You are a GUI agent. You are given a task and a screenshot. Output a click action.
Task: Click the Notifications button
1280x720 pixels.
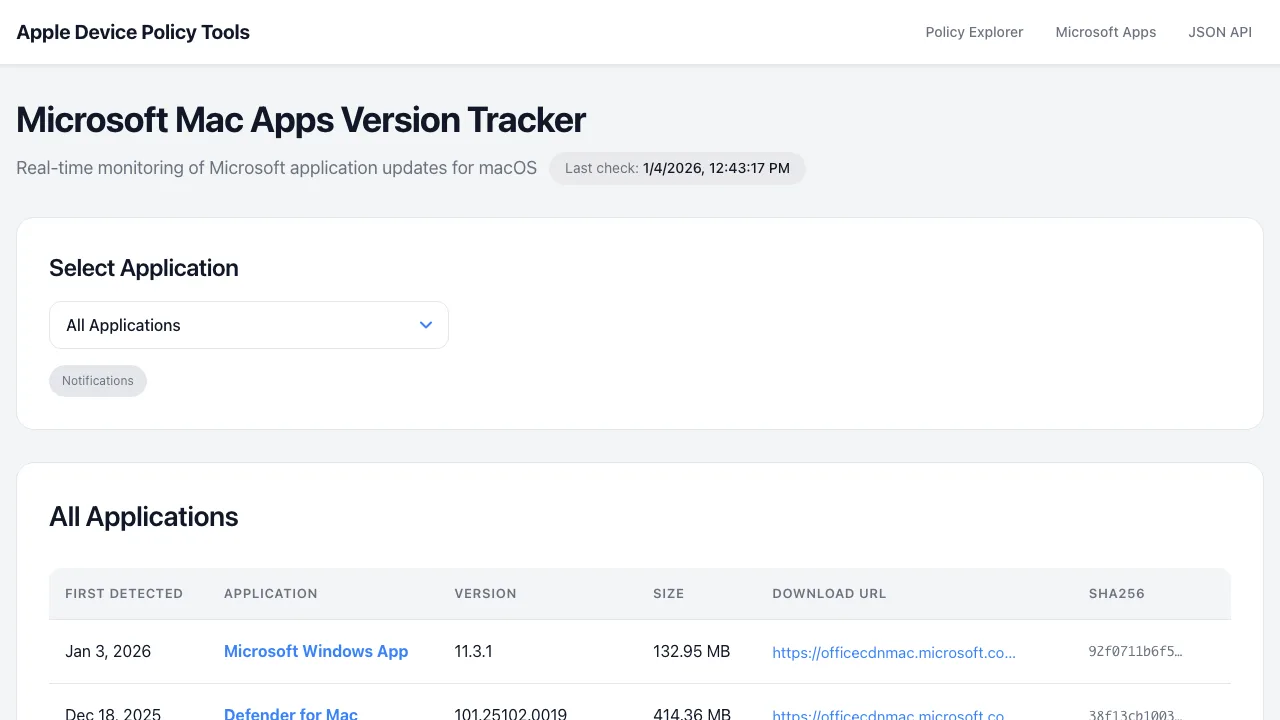pos(98,381)
